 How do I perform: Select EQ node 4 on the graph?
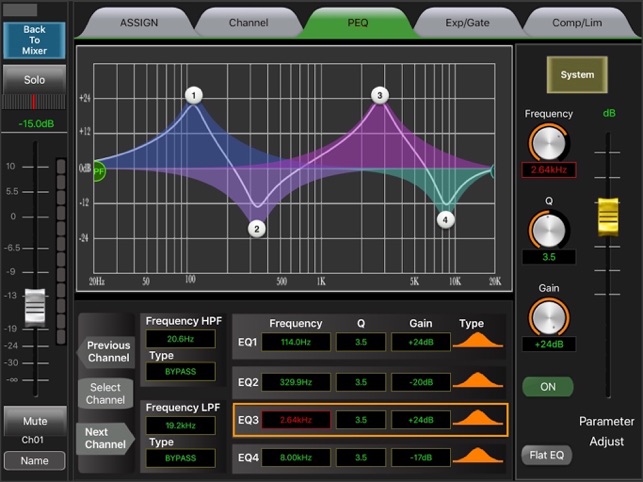(x=445, y=220)
